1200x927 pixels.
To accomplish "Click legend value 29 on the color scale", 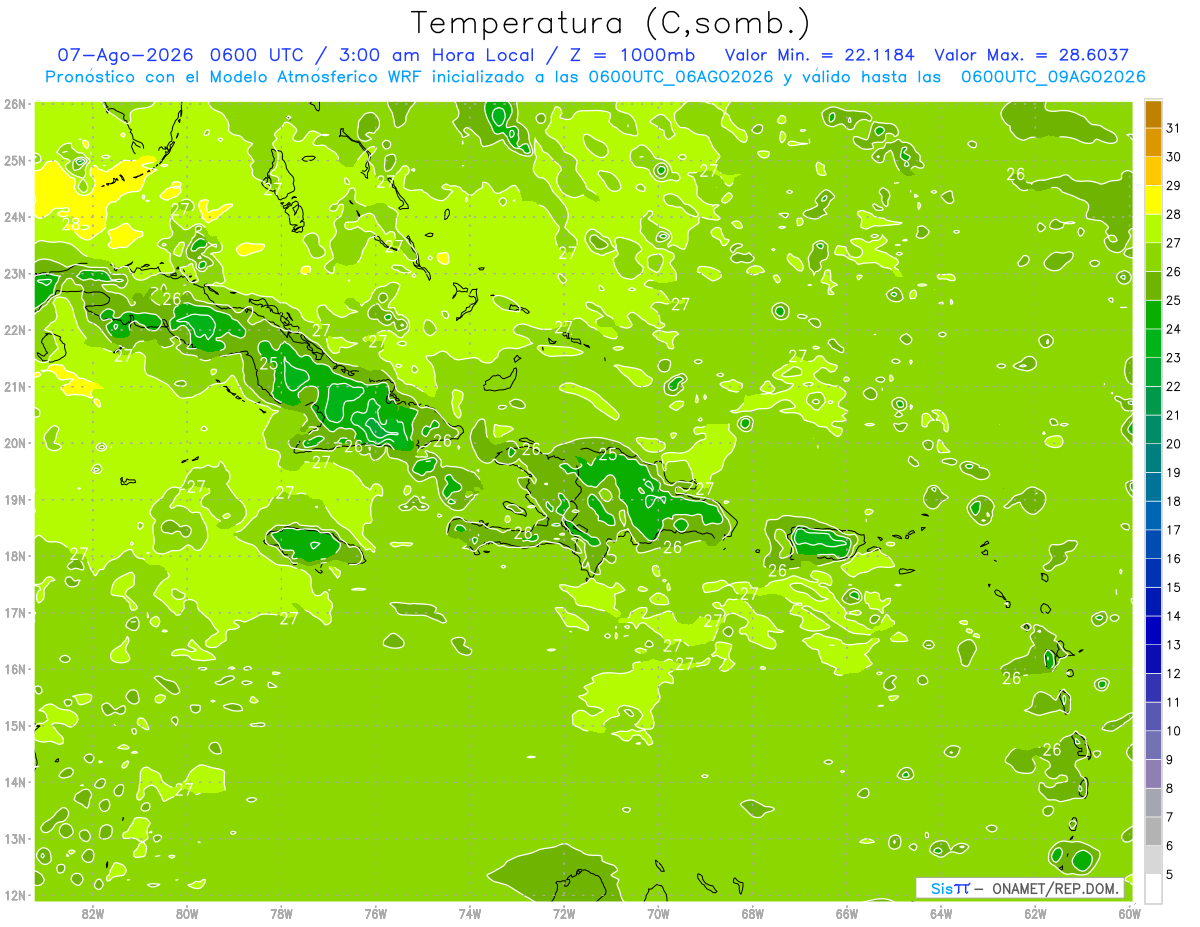I will pyautogui.click(x=1173, y=186).
